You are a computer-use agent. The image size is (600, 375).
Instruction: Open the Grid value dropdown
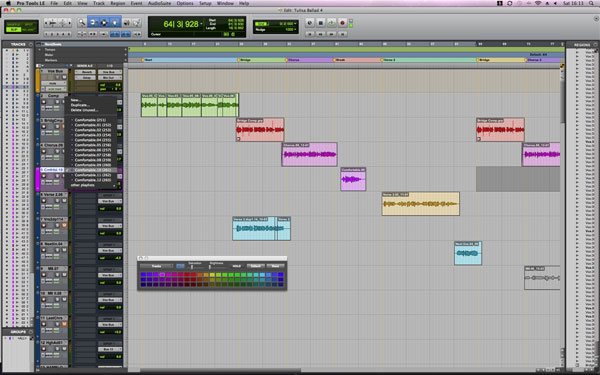tap(295, 24)
